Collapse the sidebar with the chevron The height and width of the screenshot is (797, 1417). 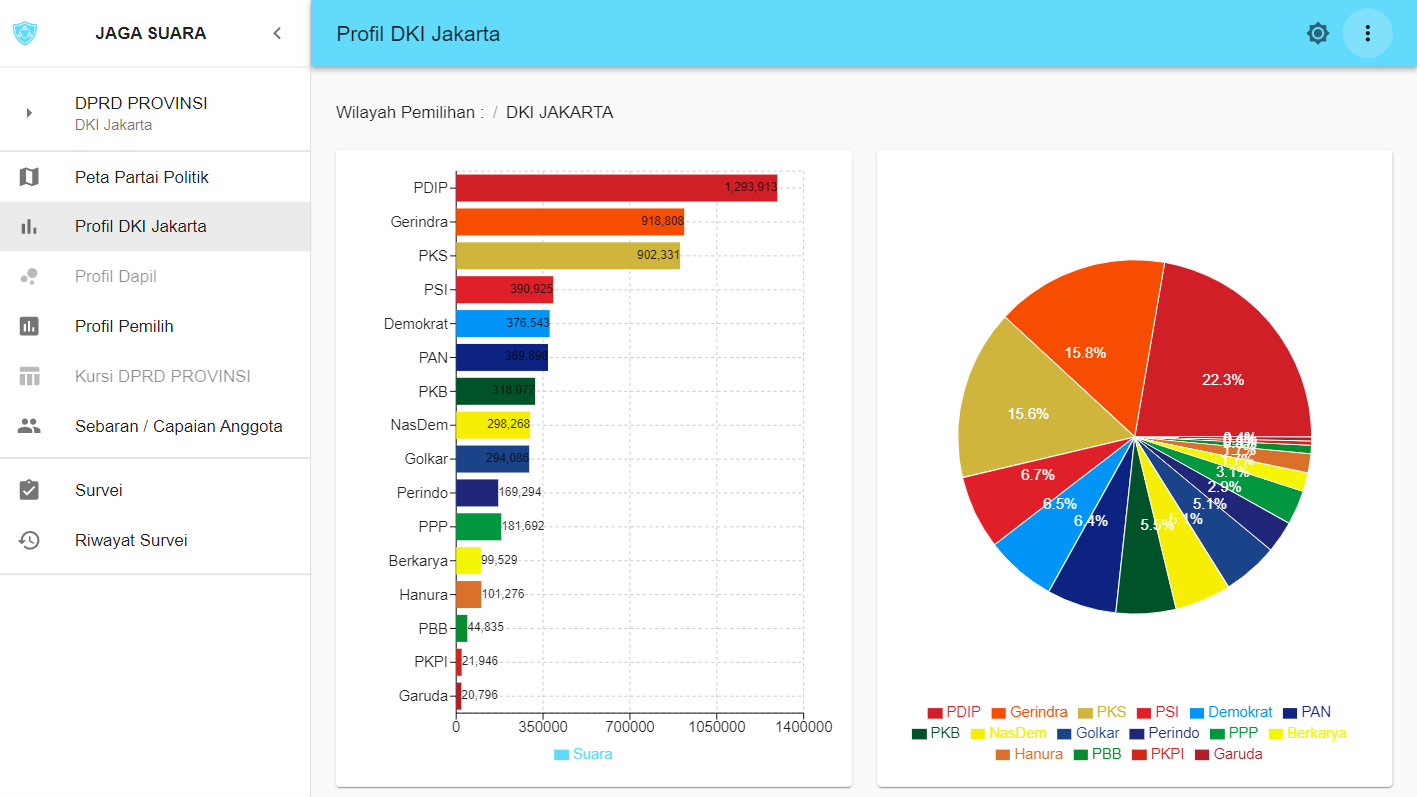click(x=277, y=33)
